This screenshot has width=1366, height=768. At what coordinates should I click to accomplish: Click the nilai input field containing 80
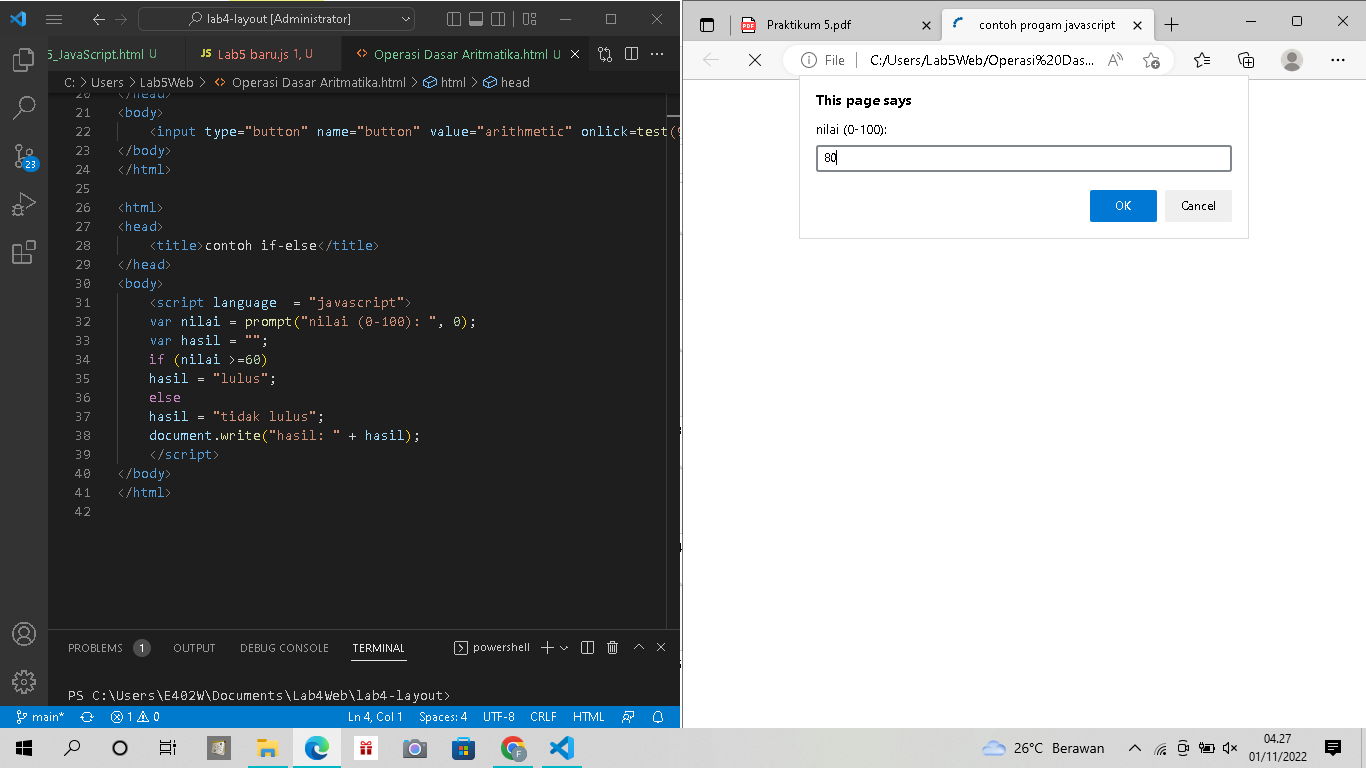(x=1023, y=158)
